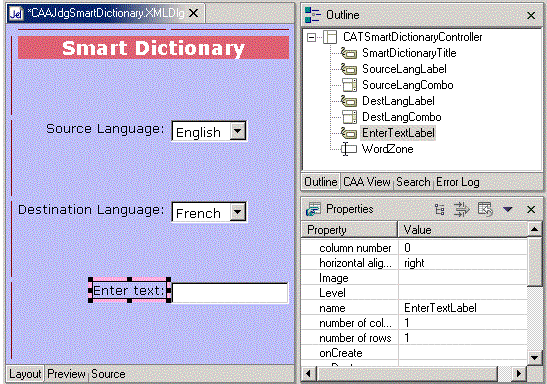Select SourceLangCombo in the Outline tree
Screen dimensions: 547x384
407,85
